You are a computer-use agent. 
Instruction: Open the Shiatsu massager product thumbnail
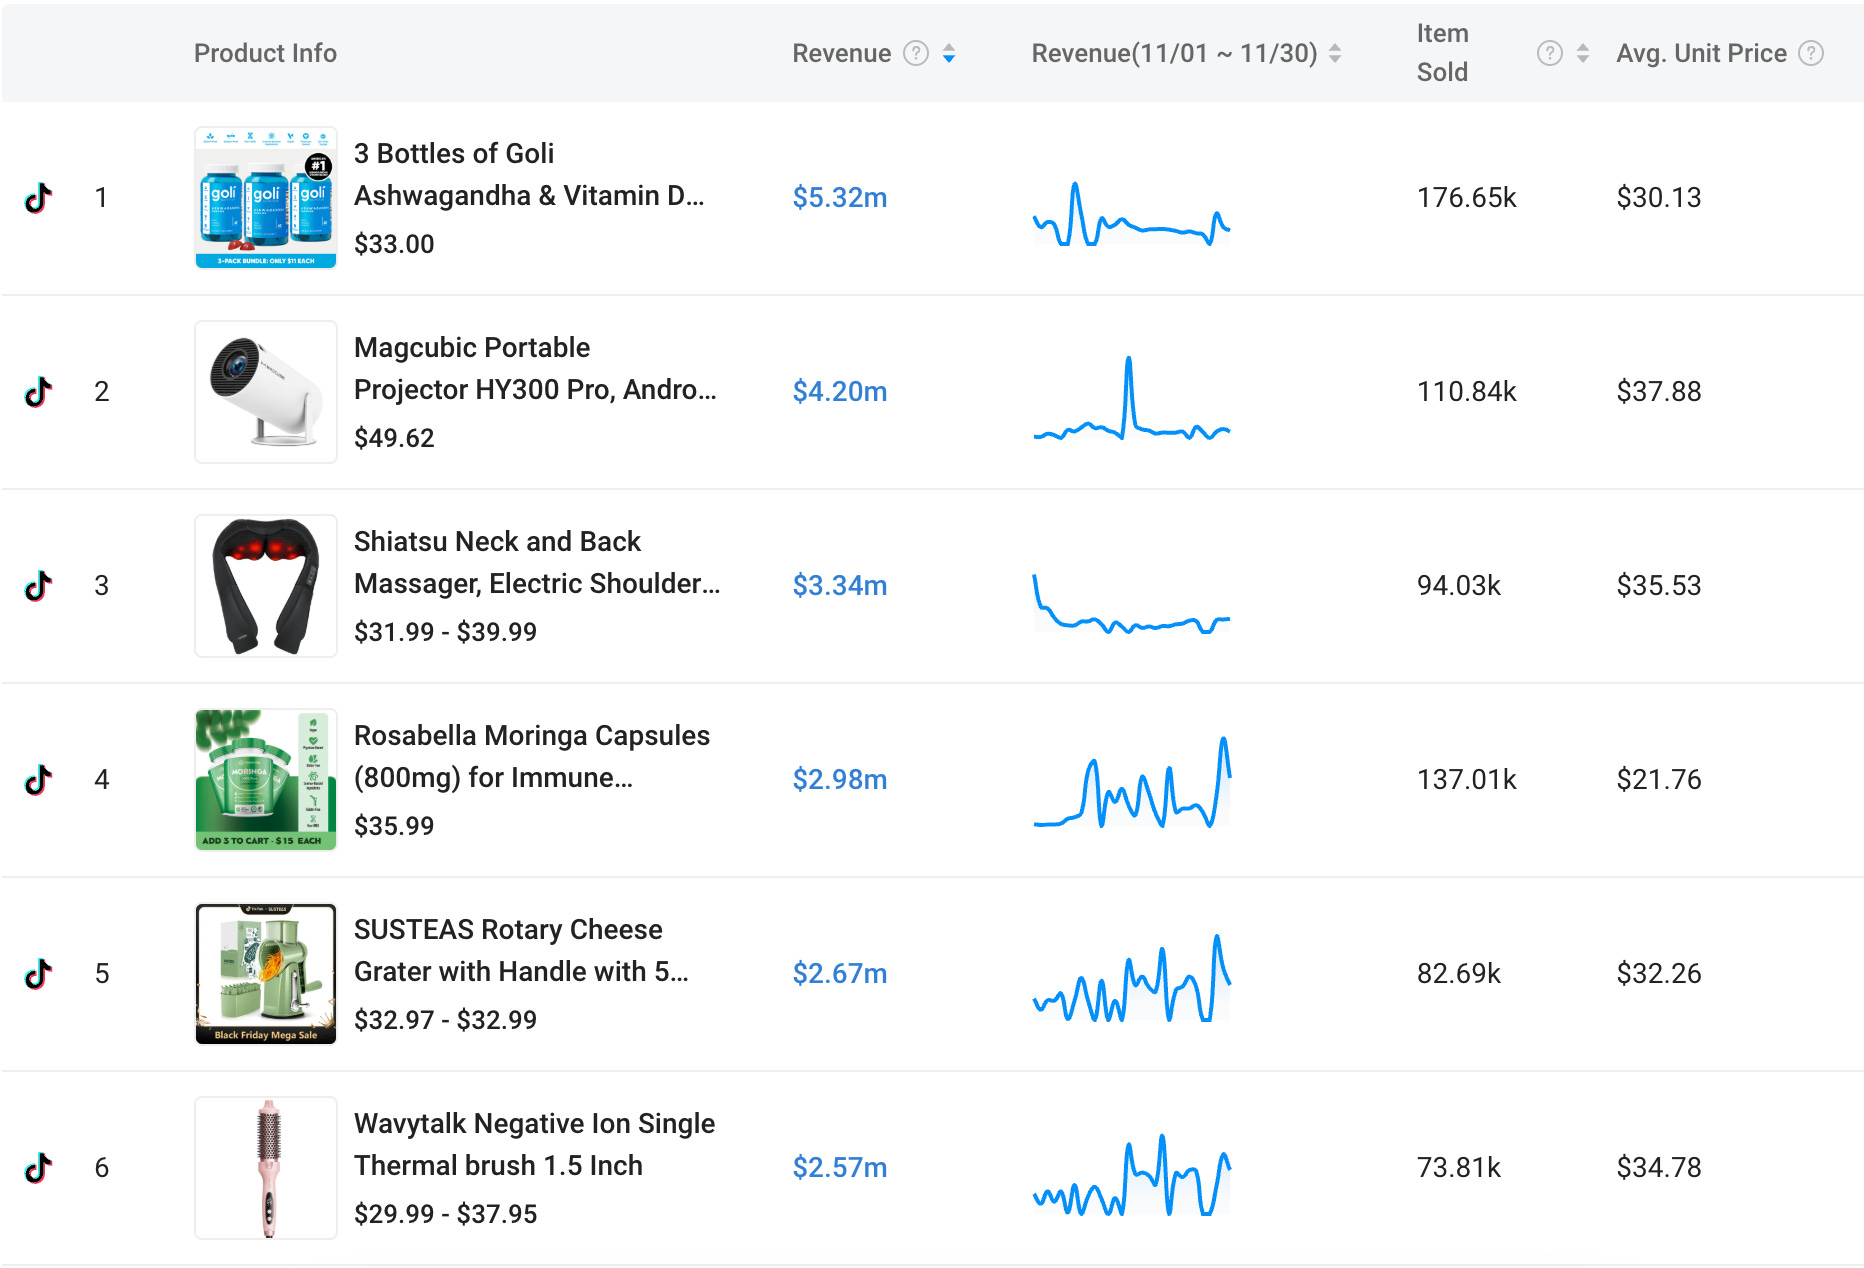click(x=266, y=586)
